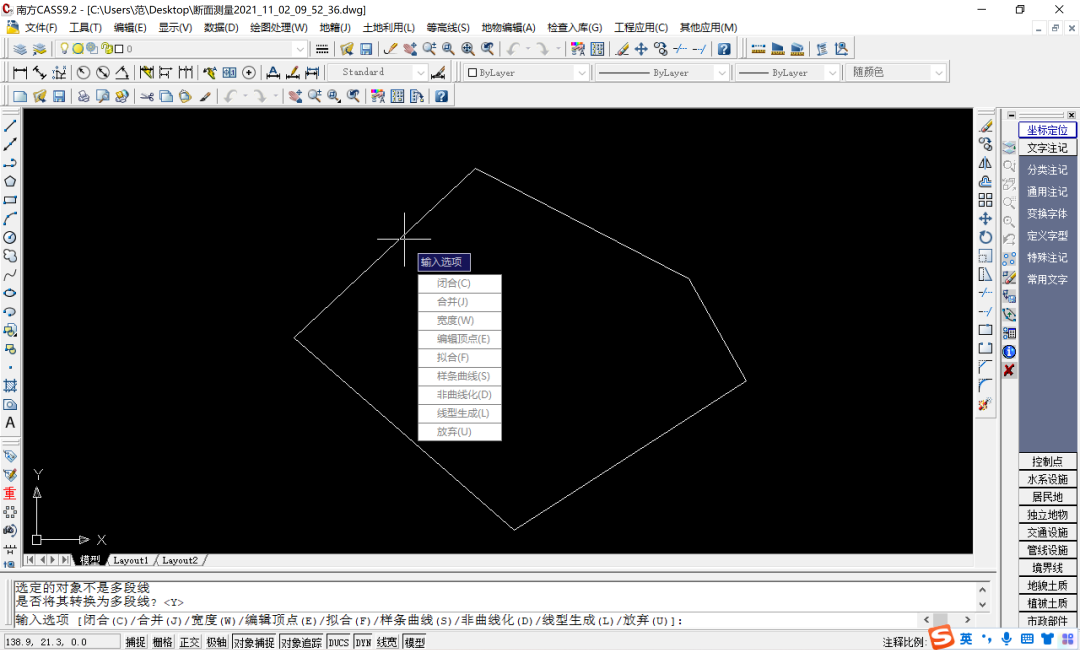The image size is (1080, 650).
Task: Open the ByLayer linetype dropdown
Action: (721, 72)
